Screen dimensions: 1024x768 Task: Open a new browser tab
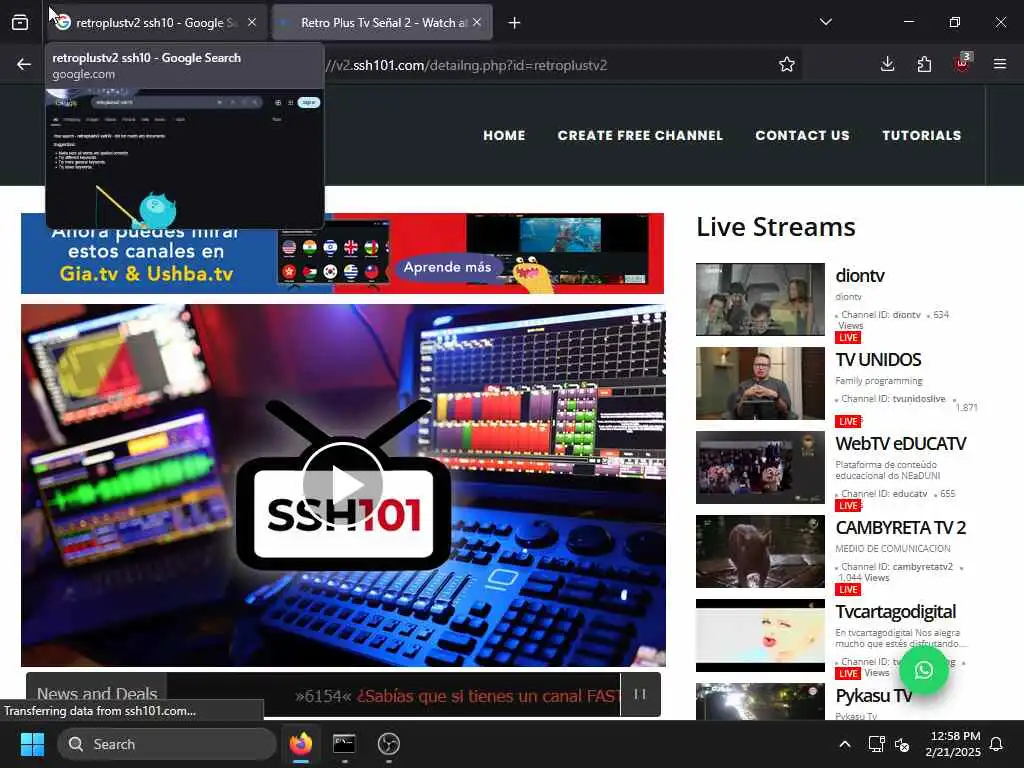pos(515,23)
